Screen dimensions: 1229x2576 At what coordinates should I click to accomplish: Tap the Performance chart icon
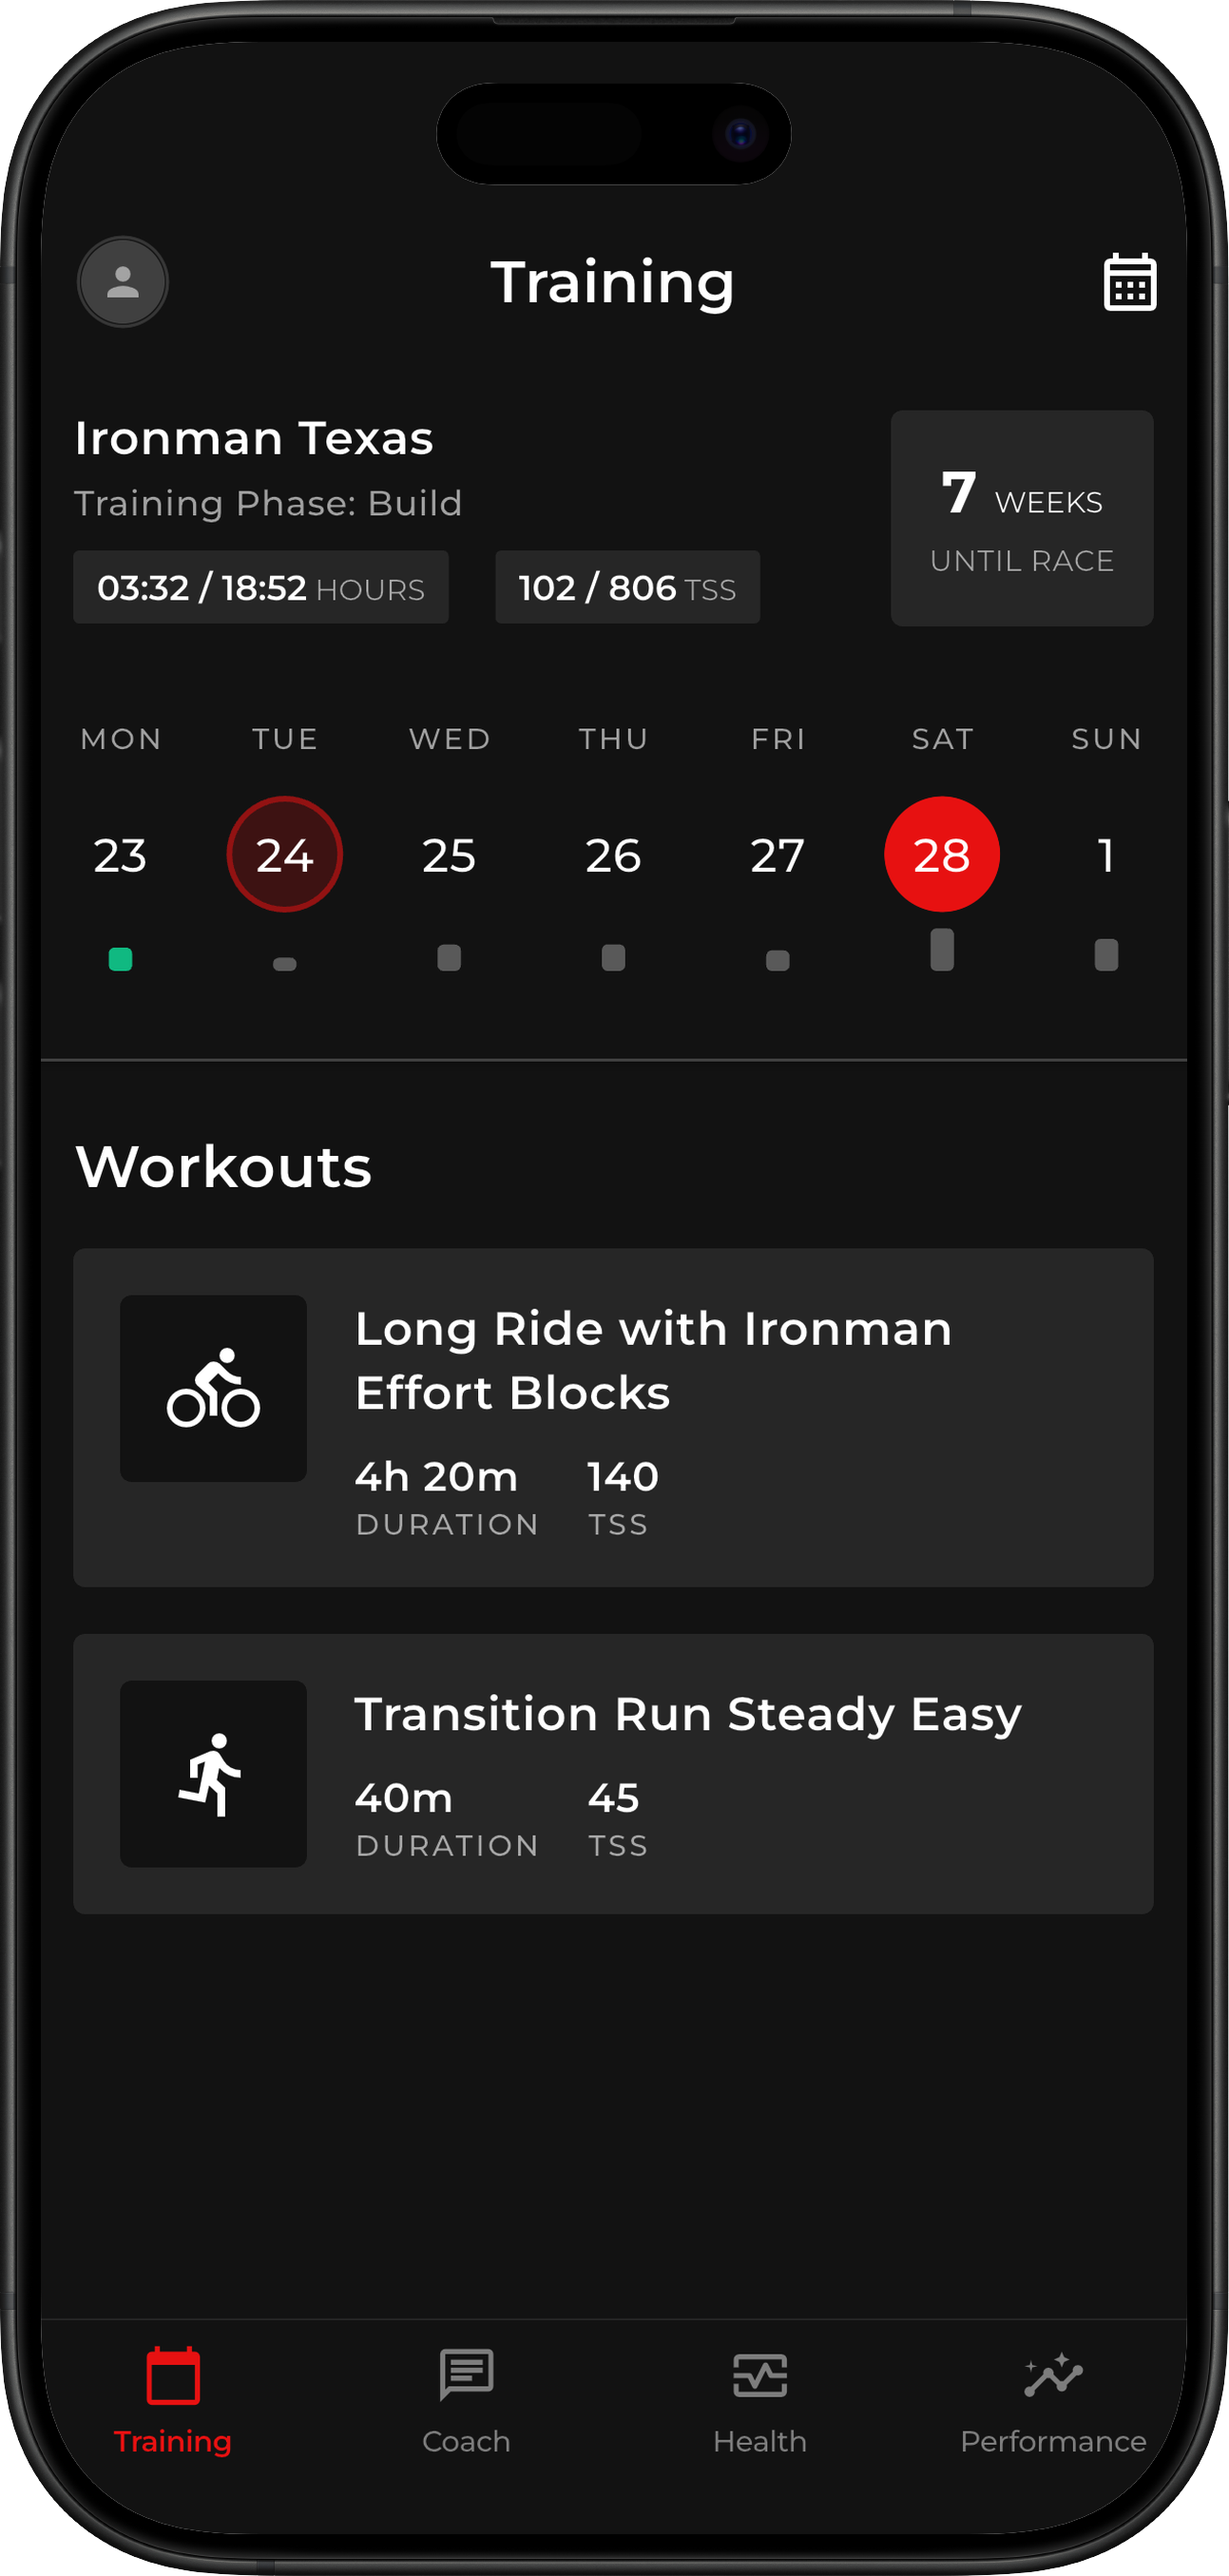(1053, 2375)
